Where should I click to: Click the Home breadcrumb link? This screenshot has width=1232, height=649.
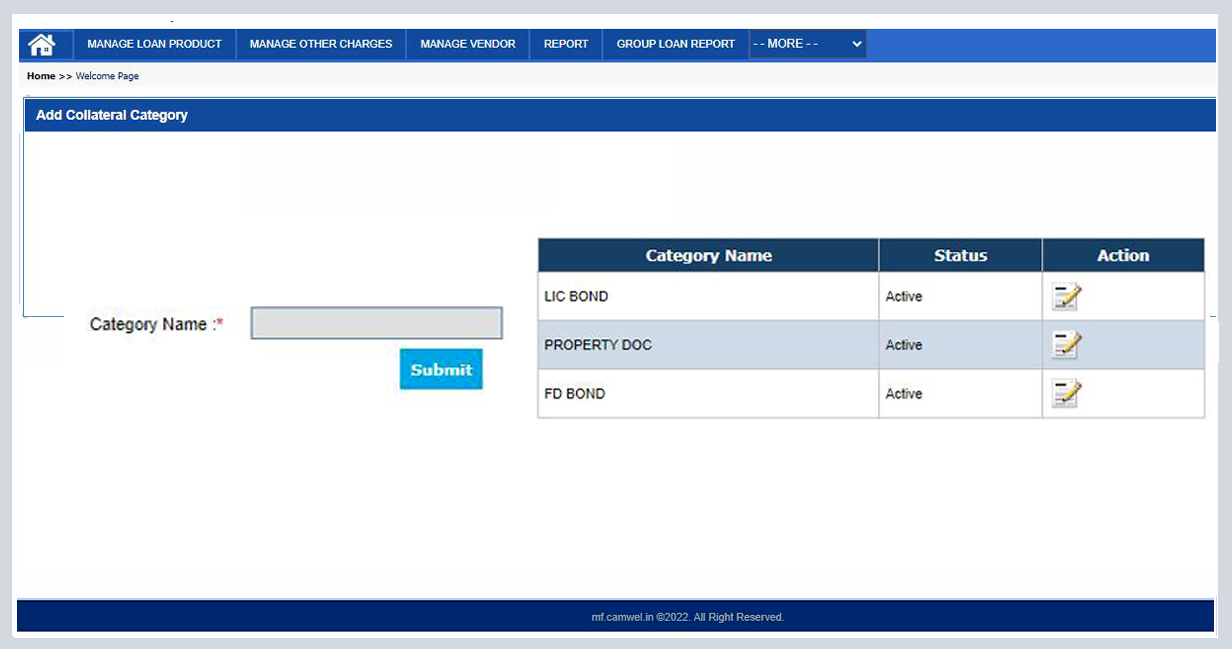(x=41, y=76)
